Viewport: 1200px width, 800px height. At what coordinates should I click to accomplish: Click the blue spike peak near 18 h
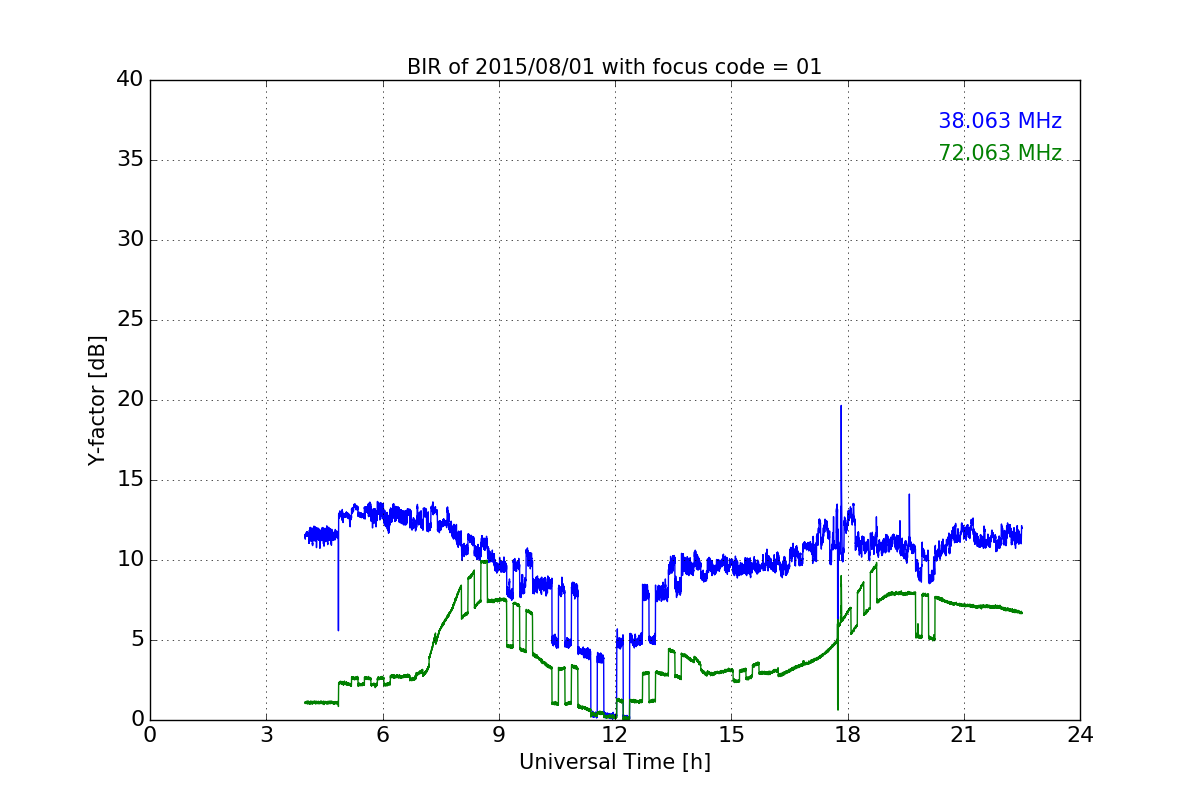click(x=841, y=406)
